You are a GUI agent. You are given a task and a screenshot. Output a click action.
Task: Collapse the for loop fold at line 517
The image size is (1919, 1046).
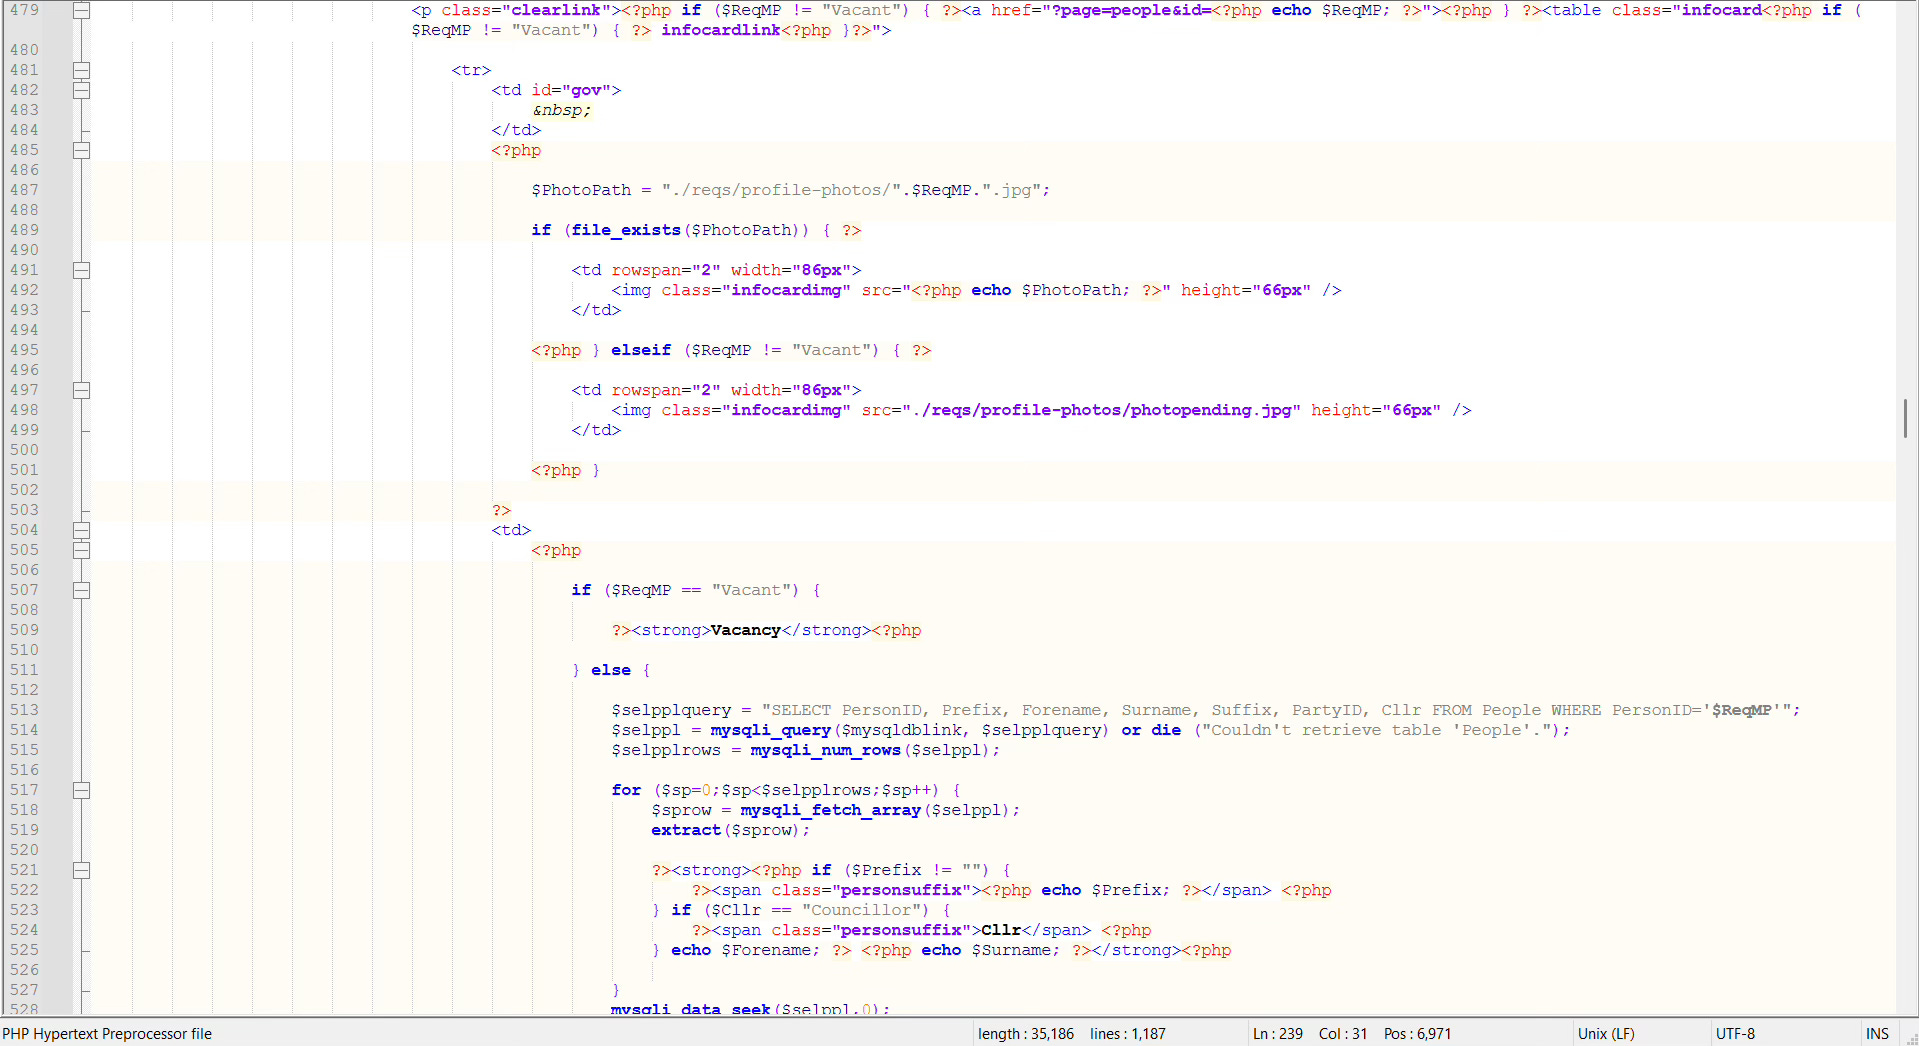pyautogui.click(x=82, y=790)
